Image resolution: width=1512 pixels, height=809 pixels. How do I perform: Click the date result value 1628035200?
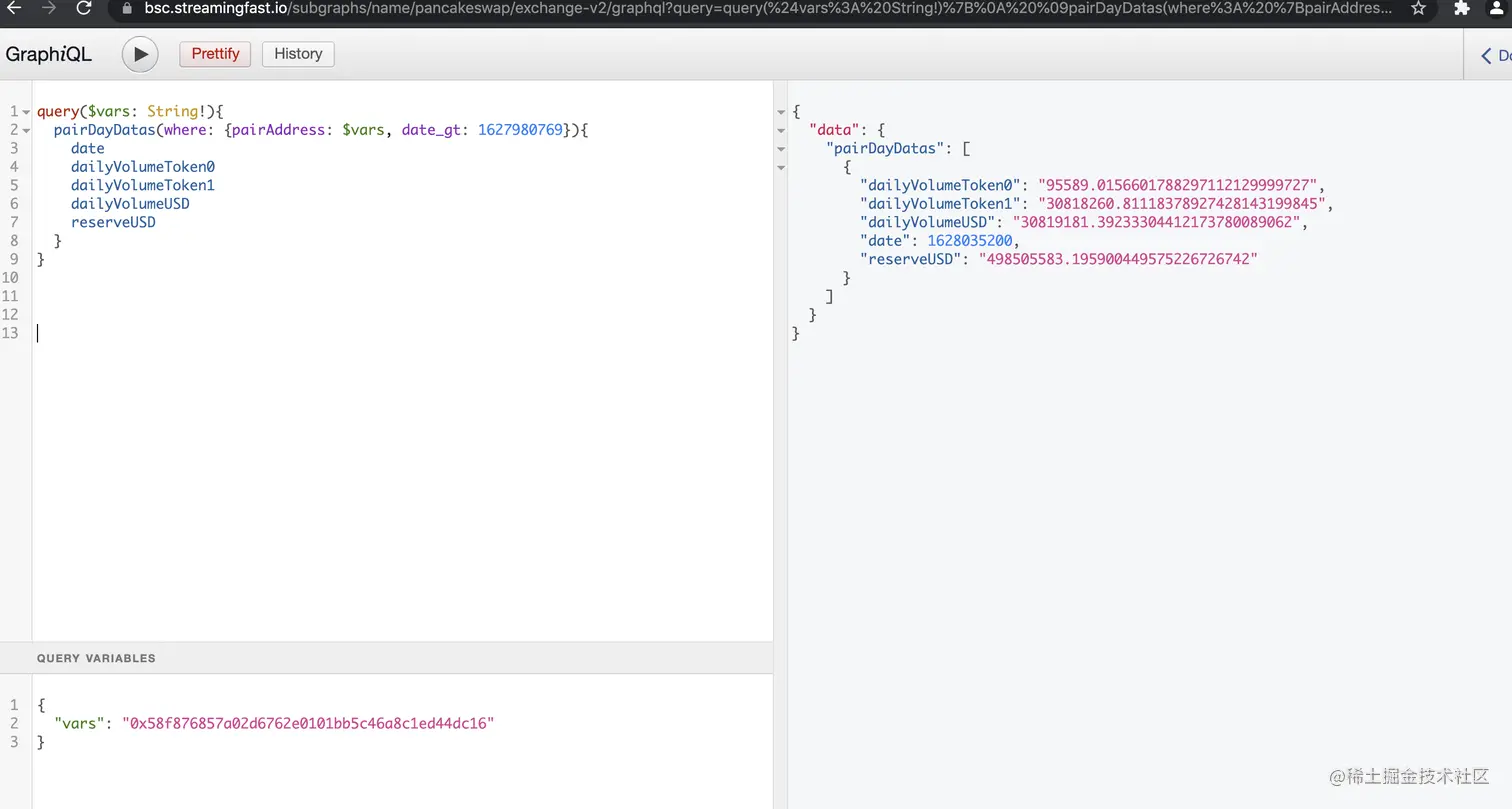pos(970,241)
